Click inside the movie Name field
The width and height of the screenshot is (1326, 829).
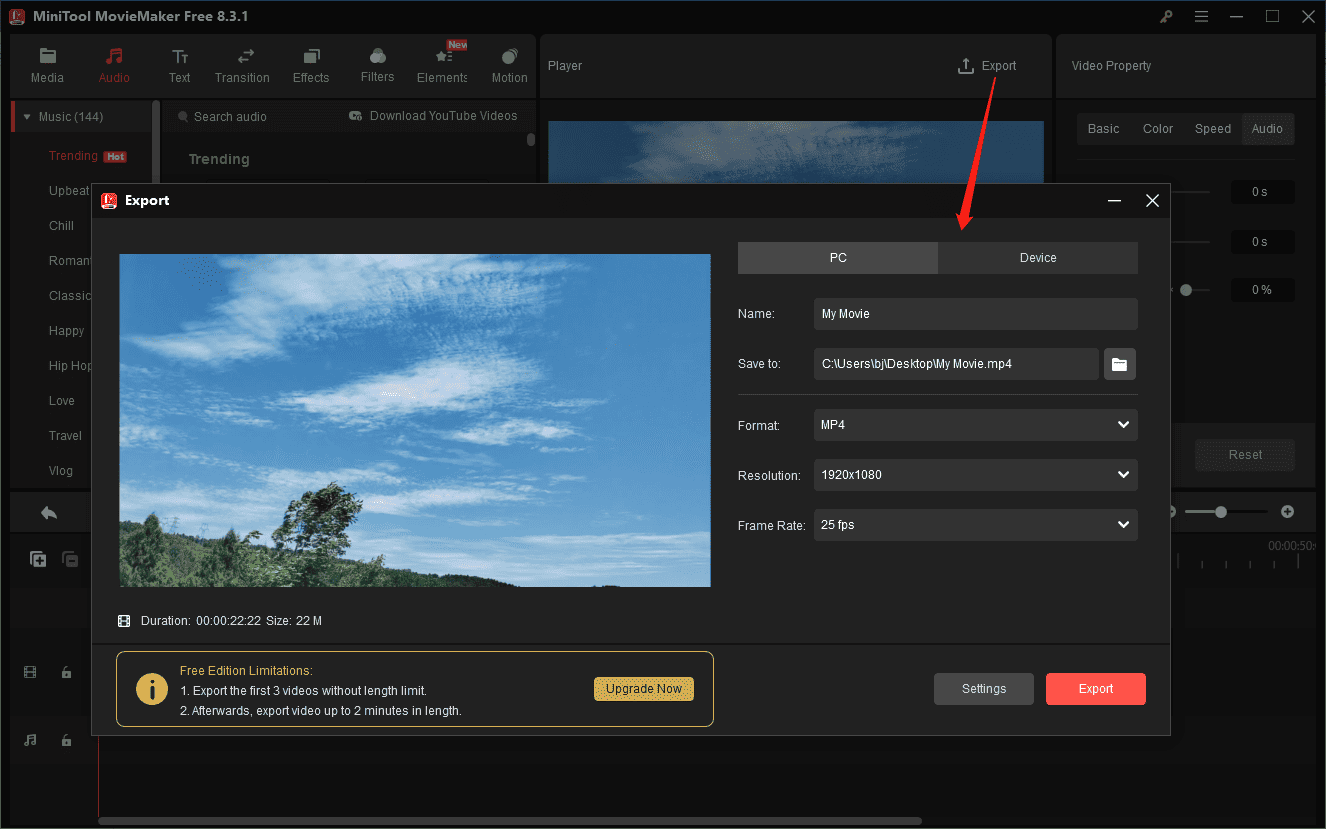click(975, 313)
